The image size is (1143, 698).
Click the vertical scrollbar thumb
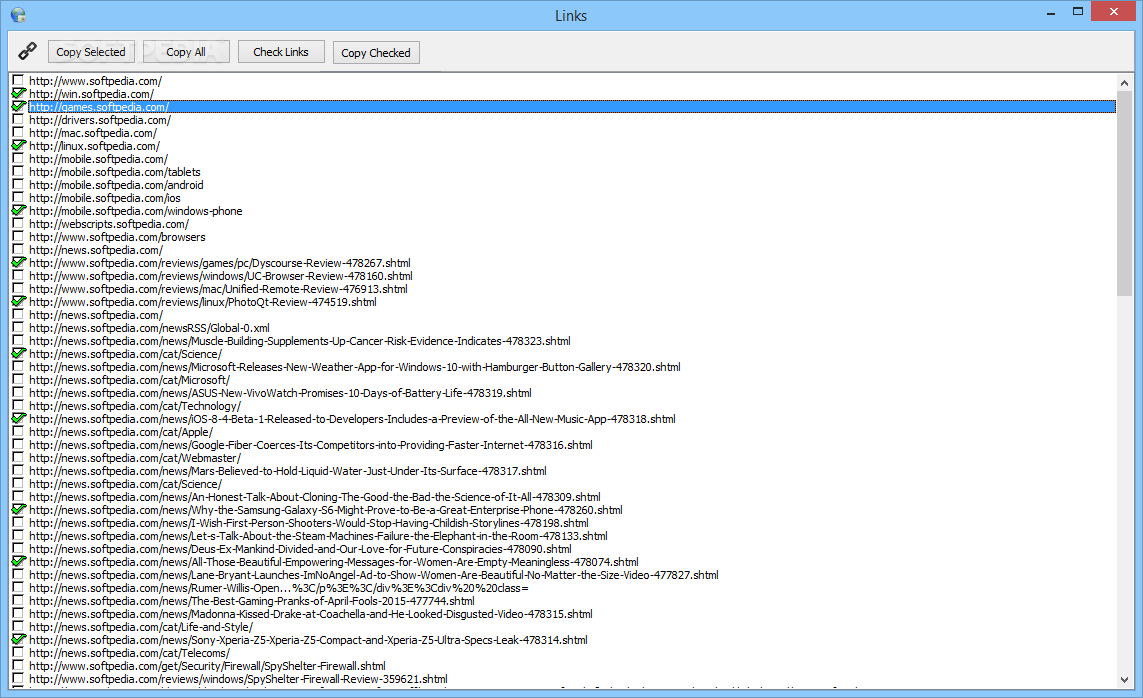[x=1124, y=194]
